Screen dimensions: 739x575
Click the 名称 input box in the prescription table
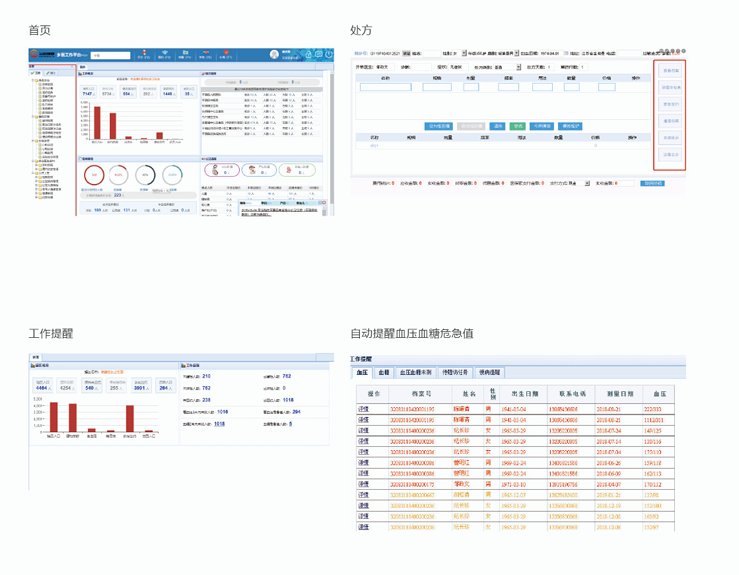pos(385,87)
